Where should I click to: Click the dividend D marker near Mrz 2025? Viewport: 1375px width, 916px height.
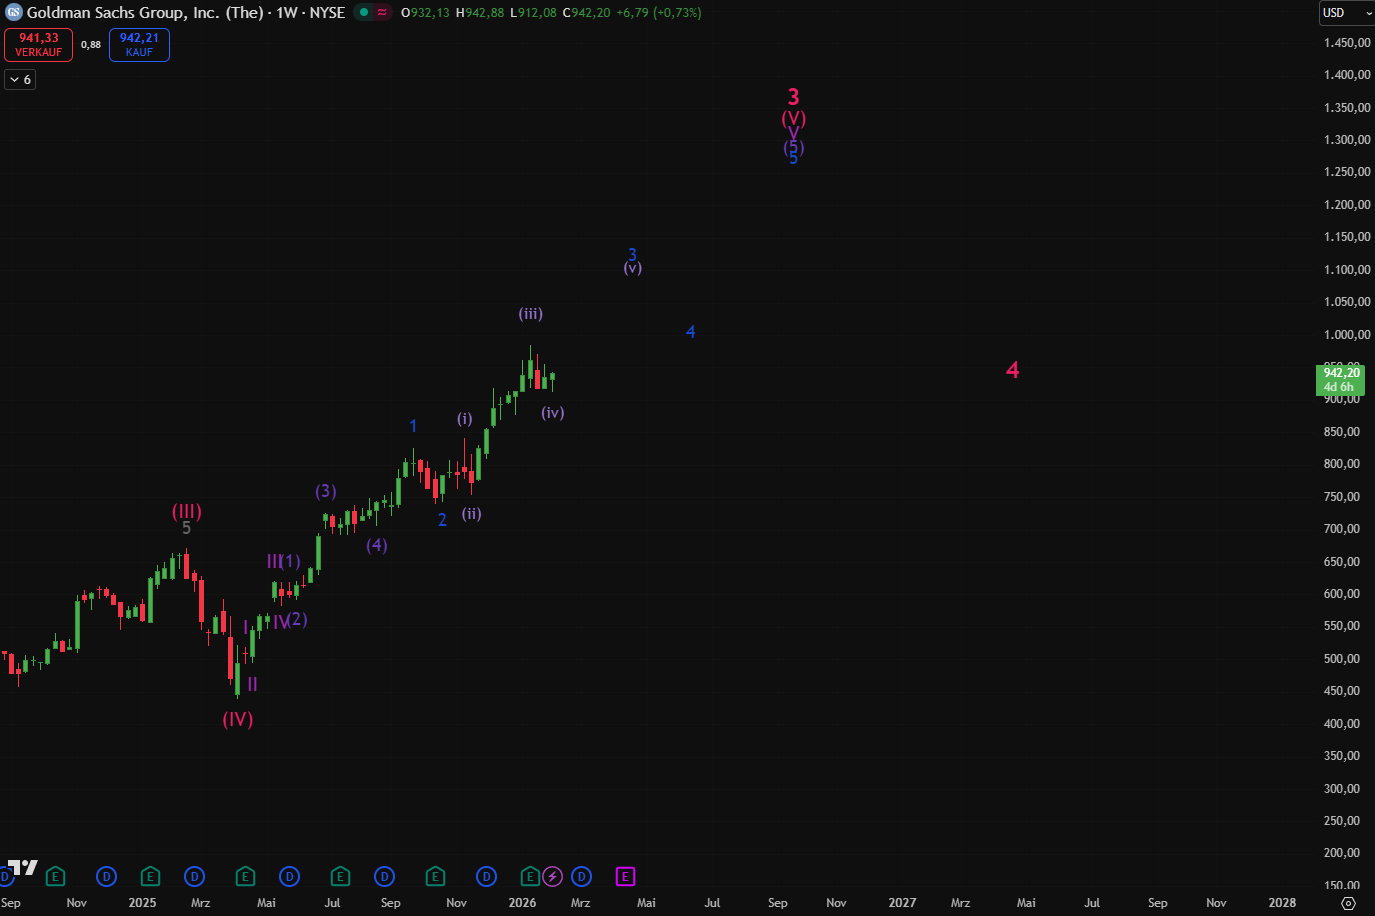[195, 877]
